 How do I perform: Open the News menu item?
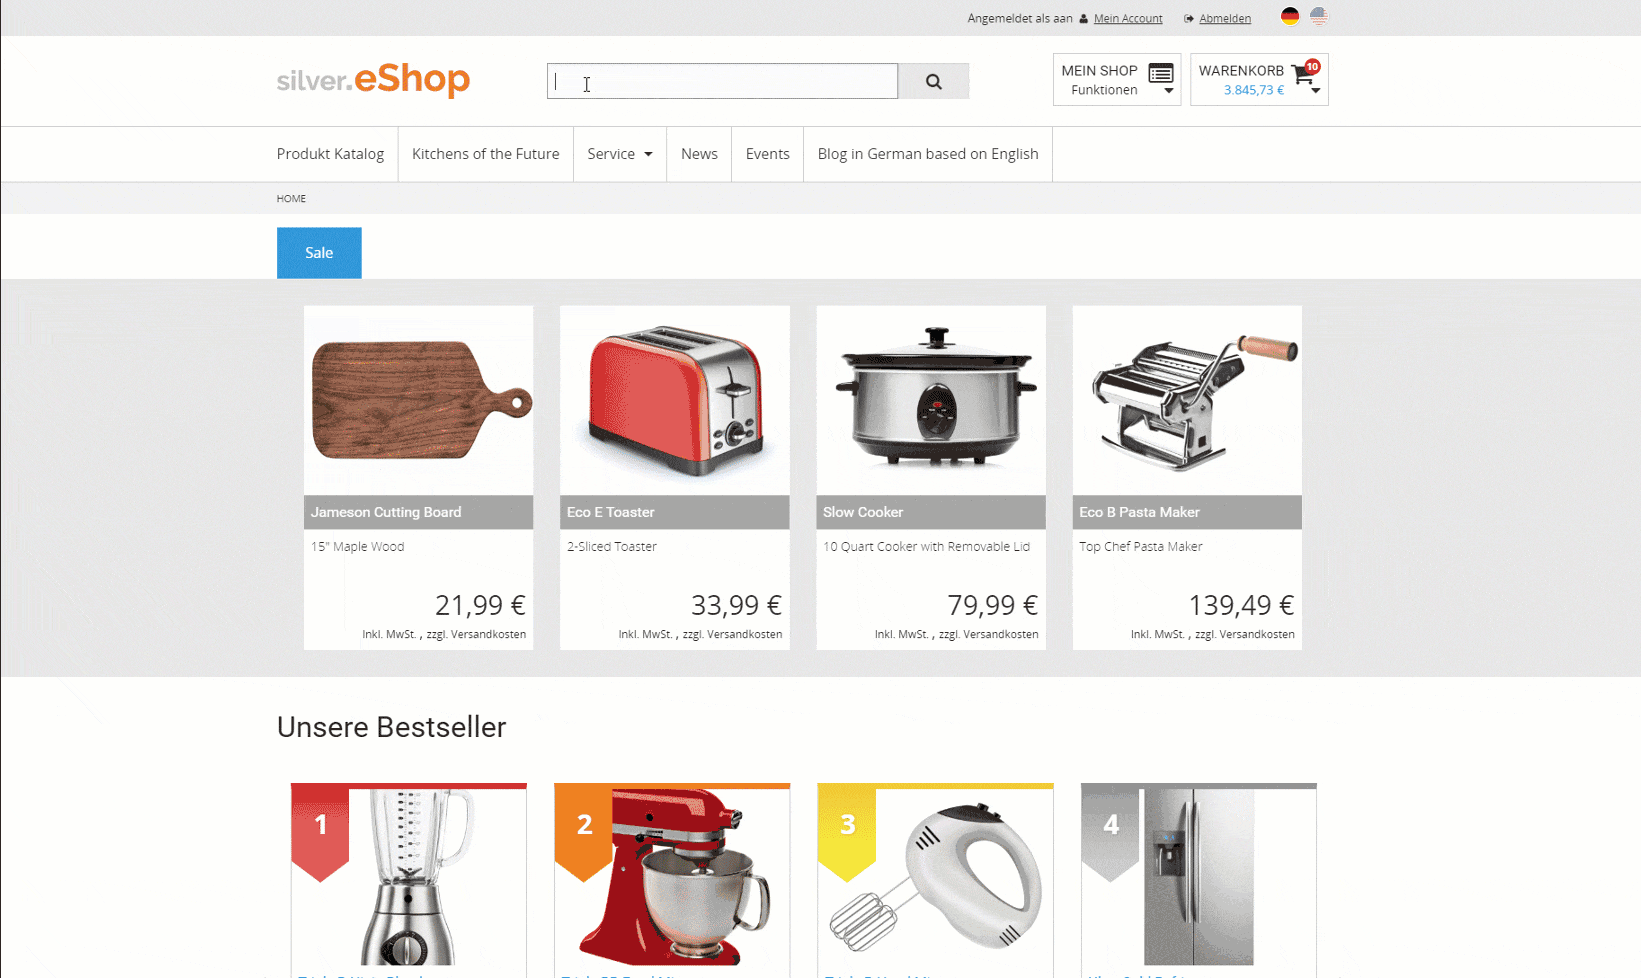tap(699, 154)
